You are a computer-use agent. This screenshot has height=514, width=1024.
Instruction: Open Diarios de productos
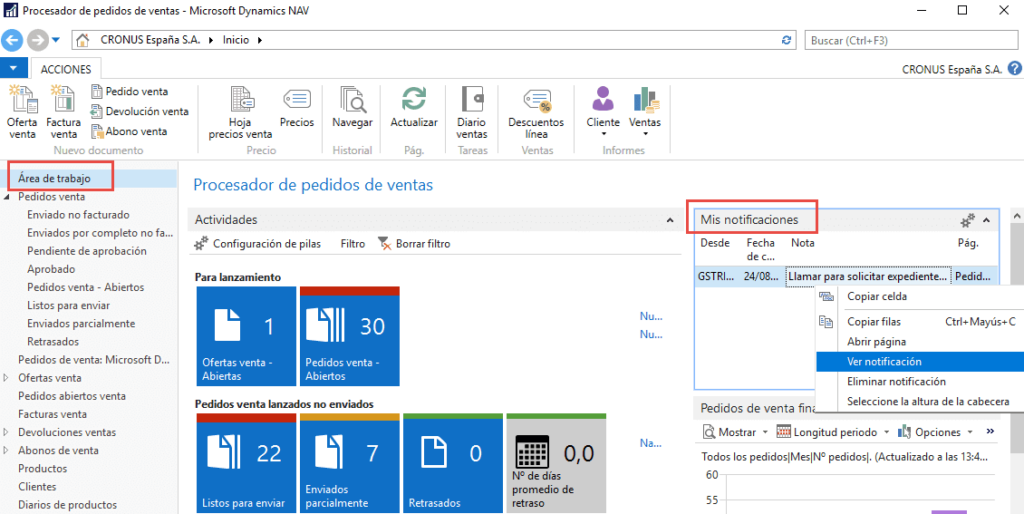67,505
